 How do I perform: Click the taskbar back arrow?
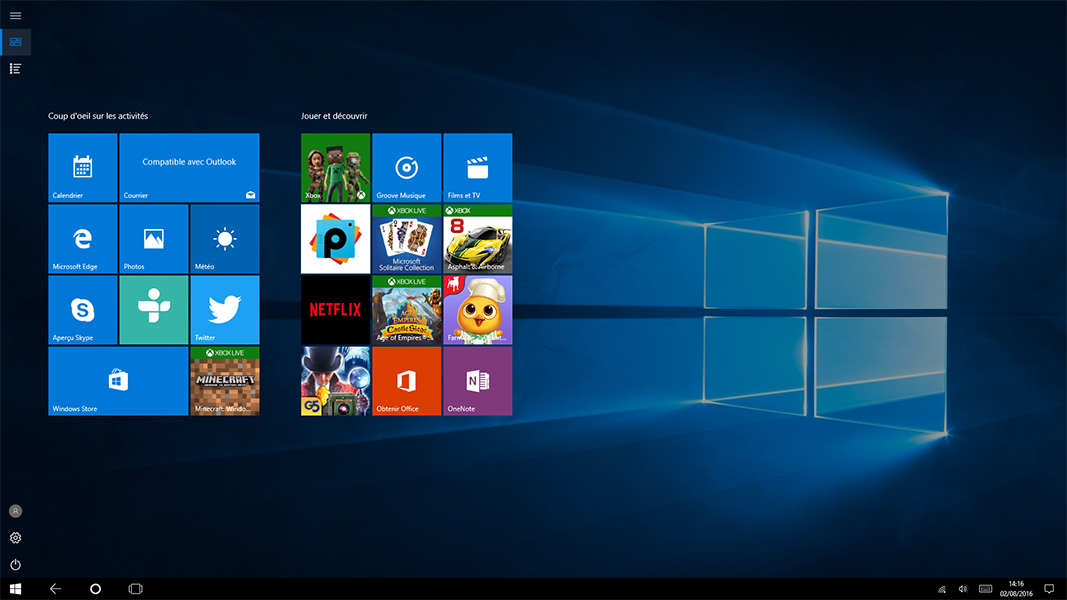pyautogui.click(x=55, y=589)
